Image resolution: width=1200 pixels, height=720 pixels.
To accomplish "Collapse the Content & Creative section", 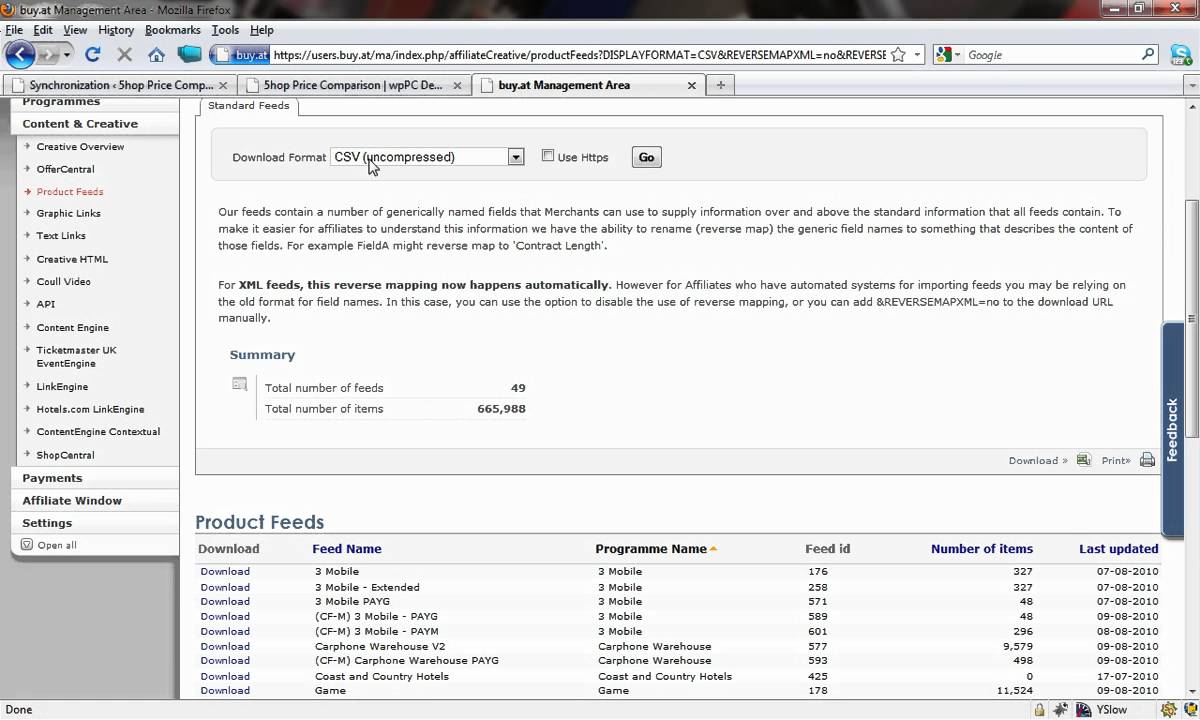I will tap(80, 124).
